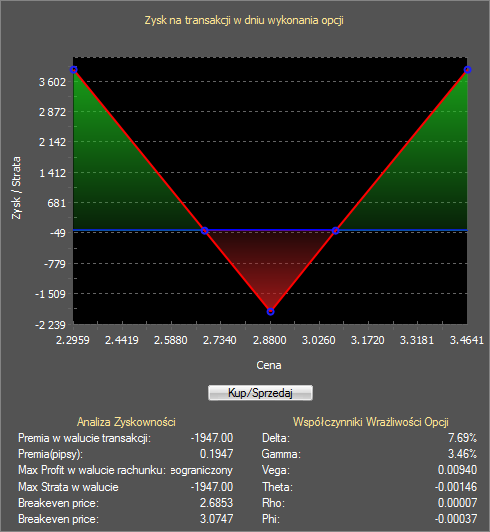Select the top-left payoff curve marker
The height and width of the screenshot is (532, 490).
pos(74,70)
